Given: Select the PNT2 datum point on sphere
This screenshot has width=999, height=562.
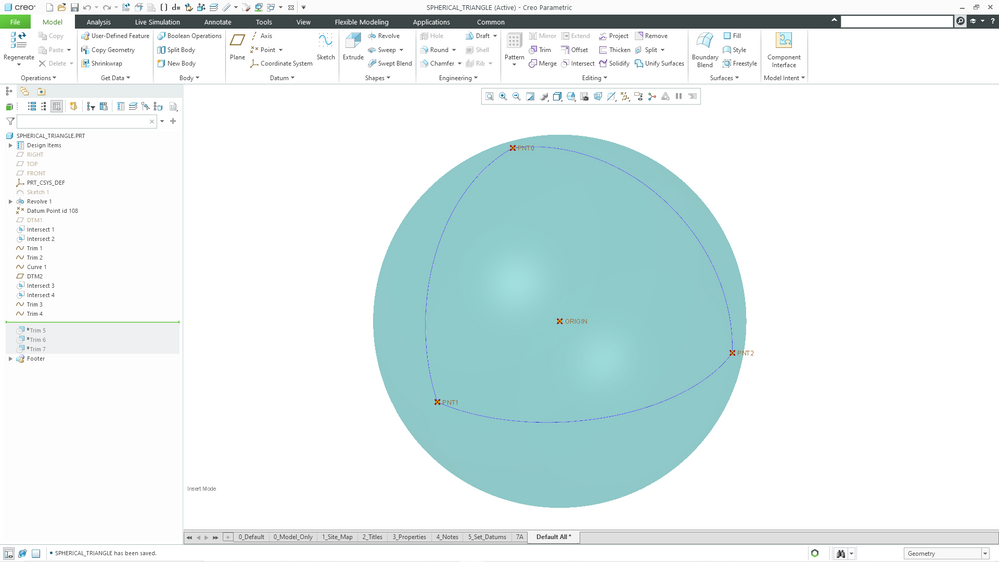Looking at the screenshot, I should click(733, 352).
